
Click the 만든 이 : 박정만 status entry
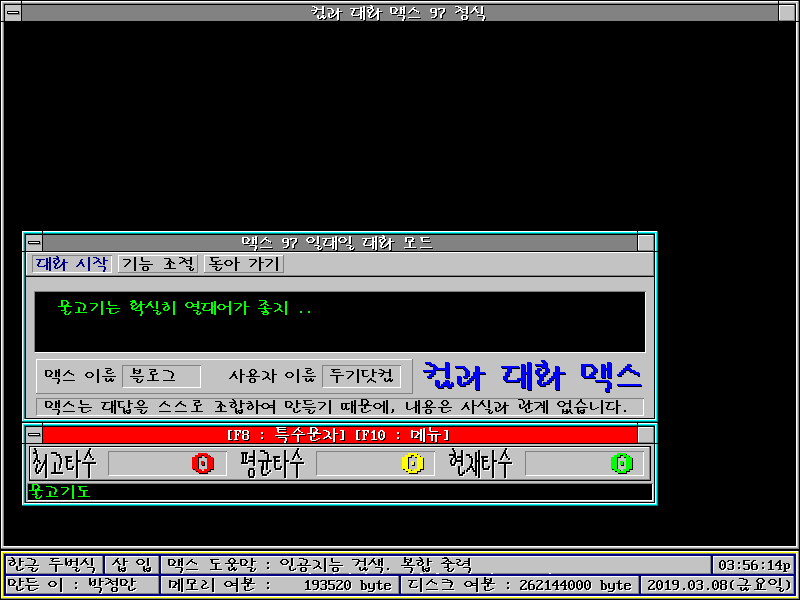tap(82, 585)
